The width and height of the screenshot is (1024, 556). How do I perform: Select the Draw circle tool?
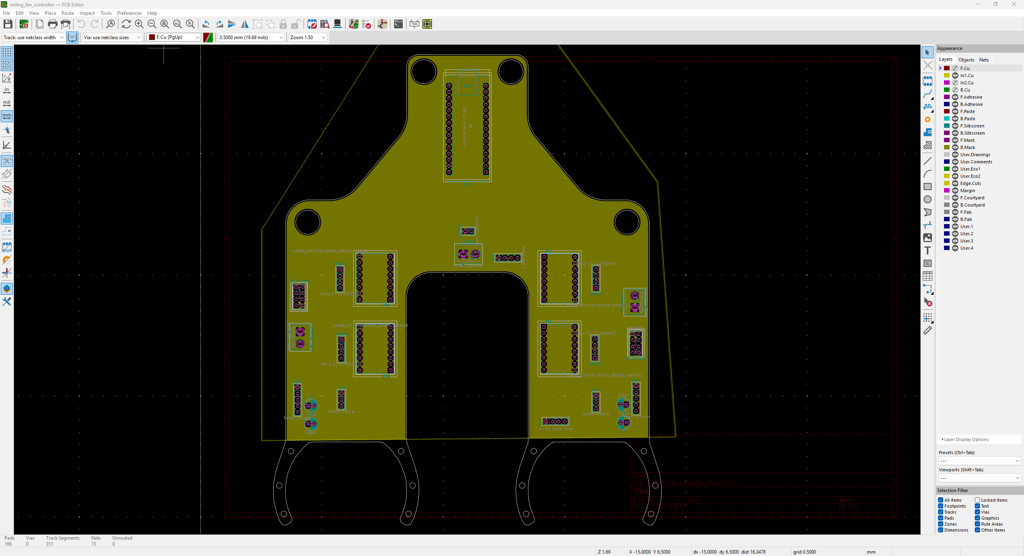(927, 199)
